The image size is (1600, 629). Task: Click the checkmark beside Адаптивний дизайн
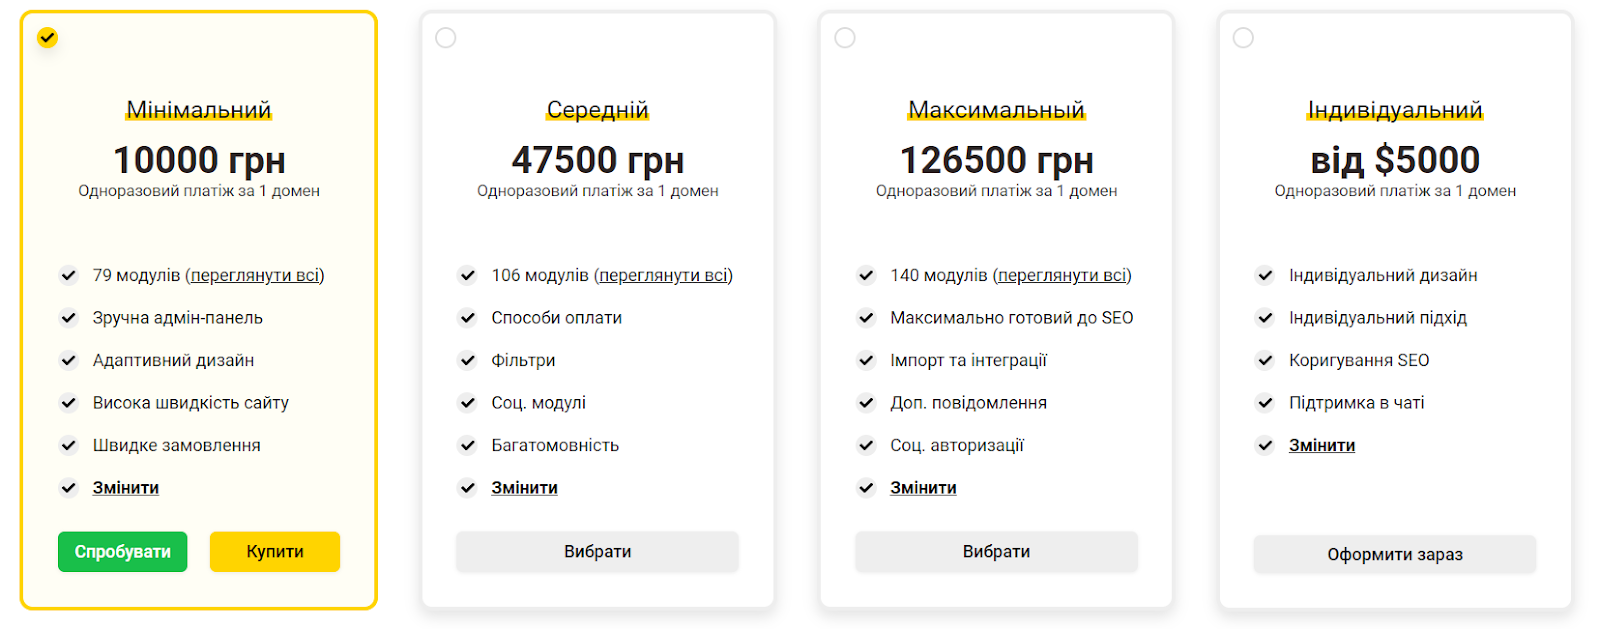69,360
